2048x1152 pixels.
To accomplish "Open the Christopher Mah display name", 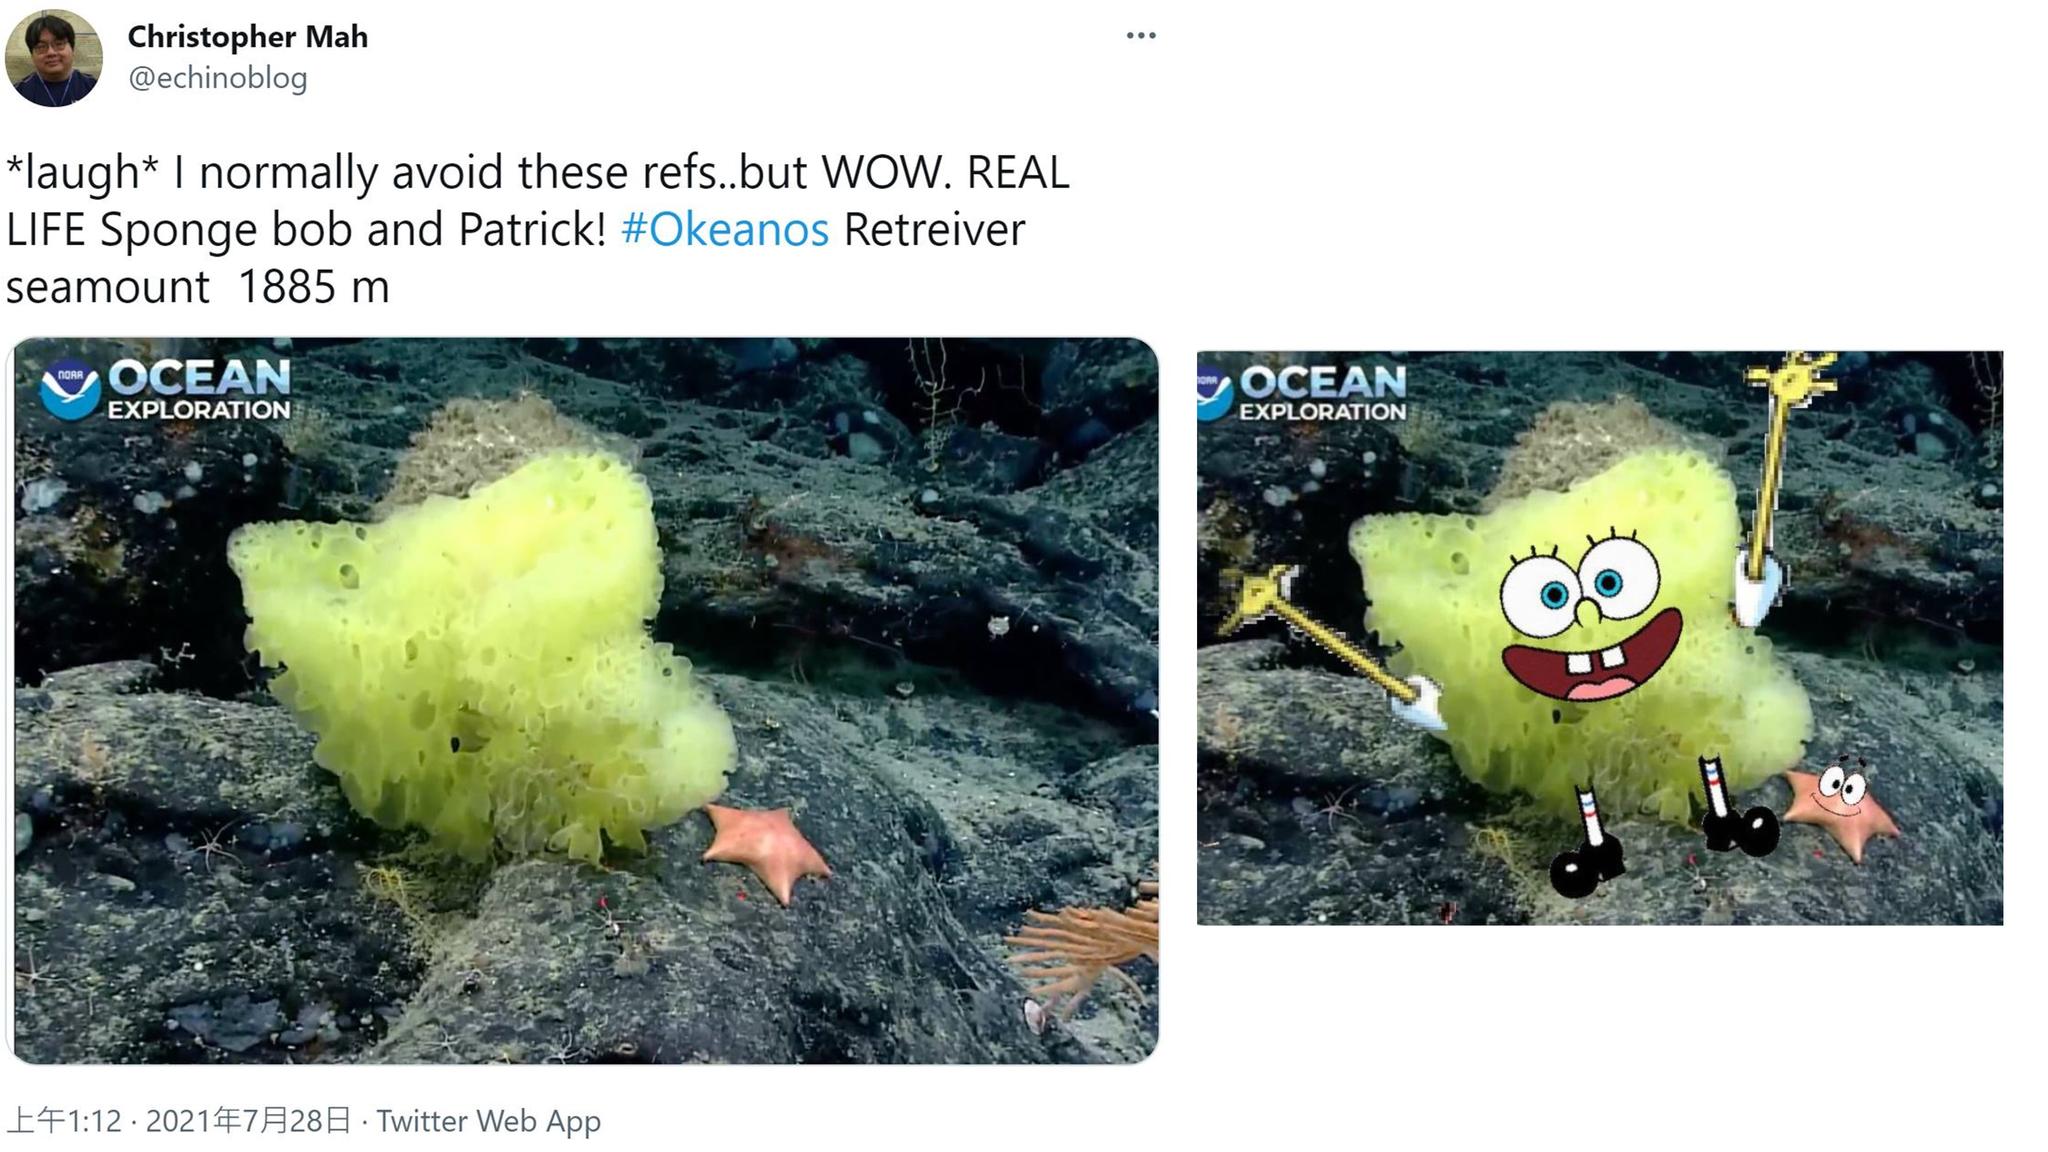I will (x=248, y=37).
